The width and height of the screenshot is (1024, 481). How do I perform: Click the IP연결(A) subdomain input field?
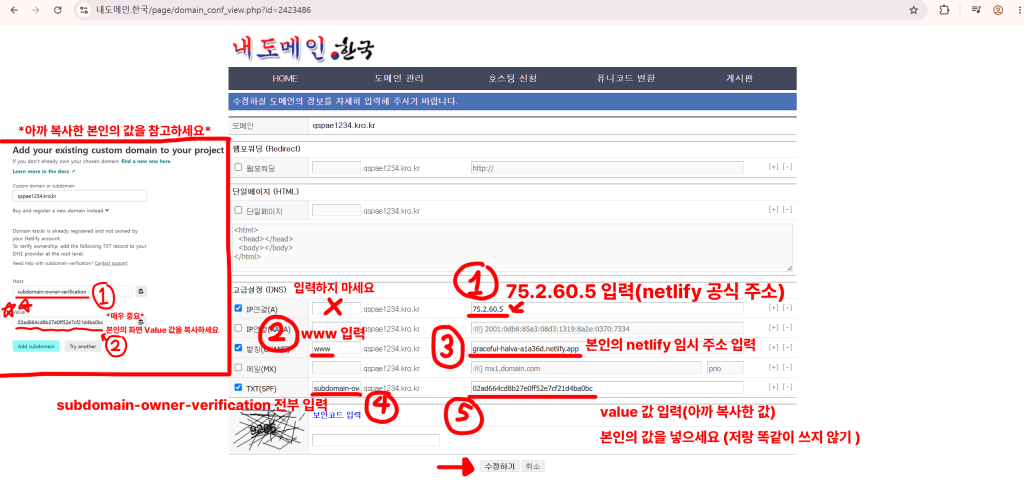tap(336, 308)
